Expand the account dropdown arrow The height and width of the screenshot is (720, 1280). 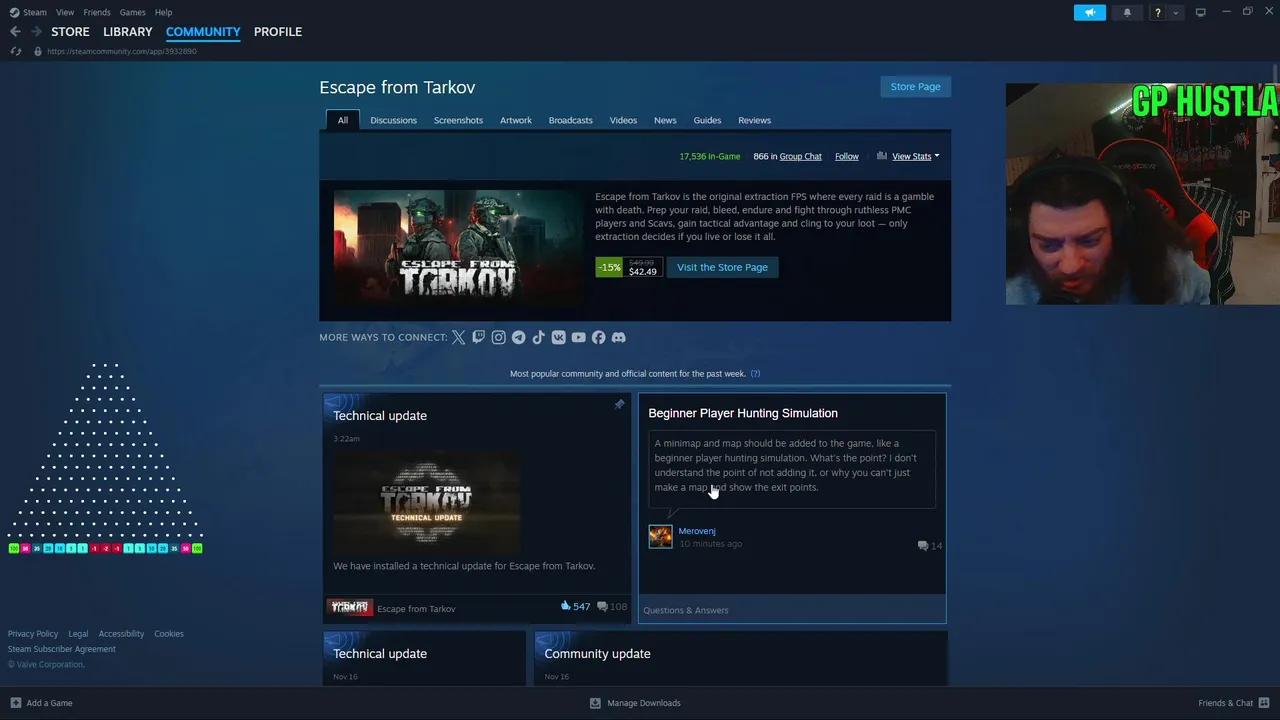[1176, 12]
